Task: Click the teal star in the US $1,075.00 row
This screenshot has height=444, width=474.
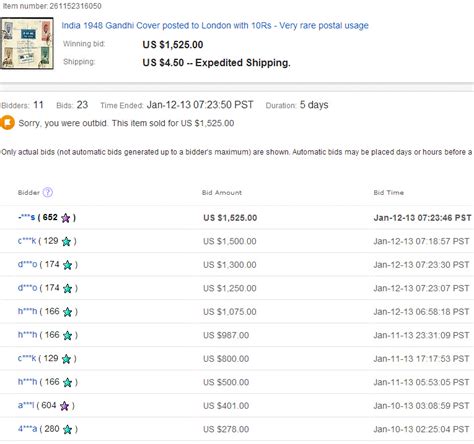Action: coord(67,312)
